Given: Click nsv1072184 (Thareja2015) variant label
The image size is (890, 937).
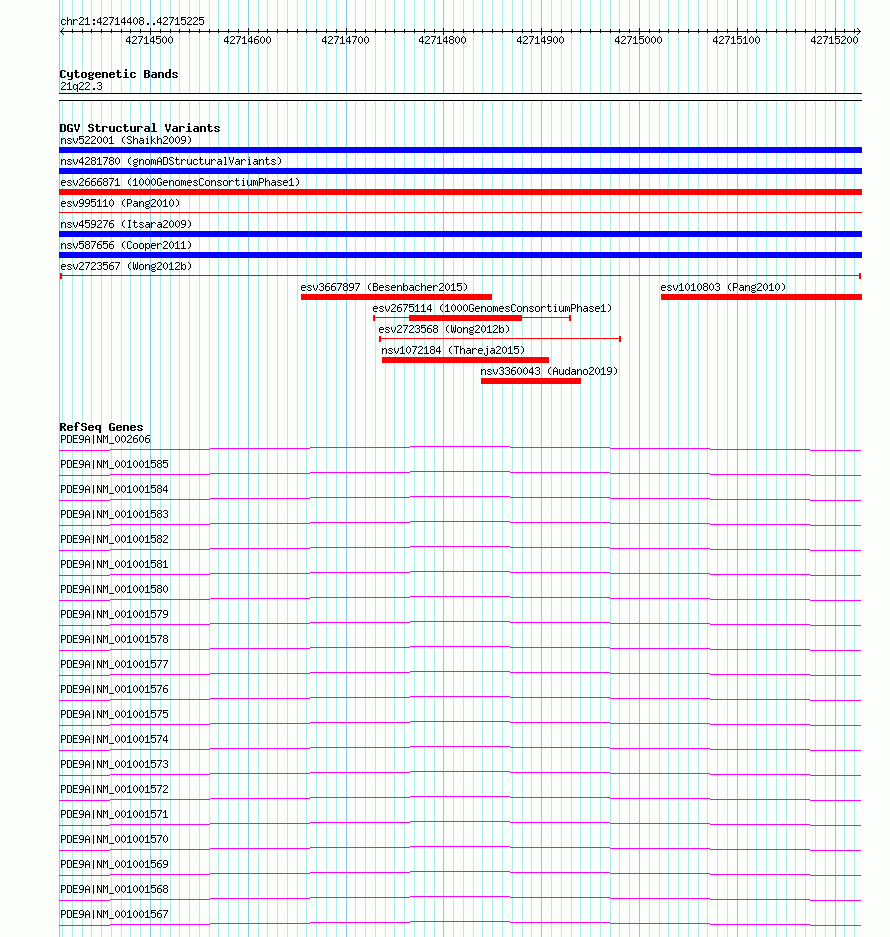Looking at the screenshot, I should pyautogui.click(x=453, y=350).
